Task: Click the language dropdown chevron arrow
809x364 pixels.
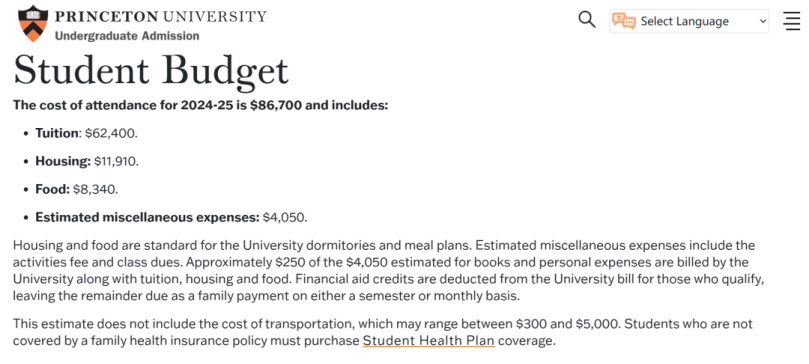Action: point(763,22)
